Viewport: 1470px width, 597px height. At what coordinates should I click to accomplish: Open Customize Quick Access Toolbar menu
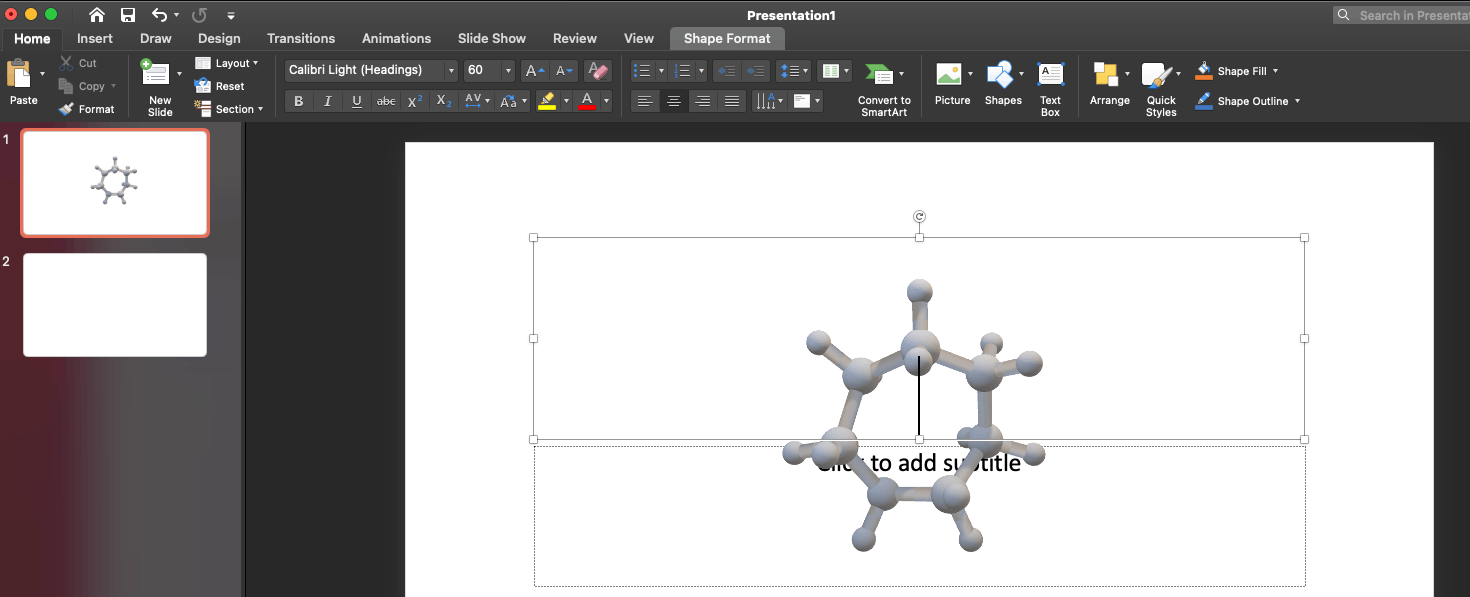coord(231,16)
